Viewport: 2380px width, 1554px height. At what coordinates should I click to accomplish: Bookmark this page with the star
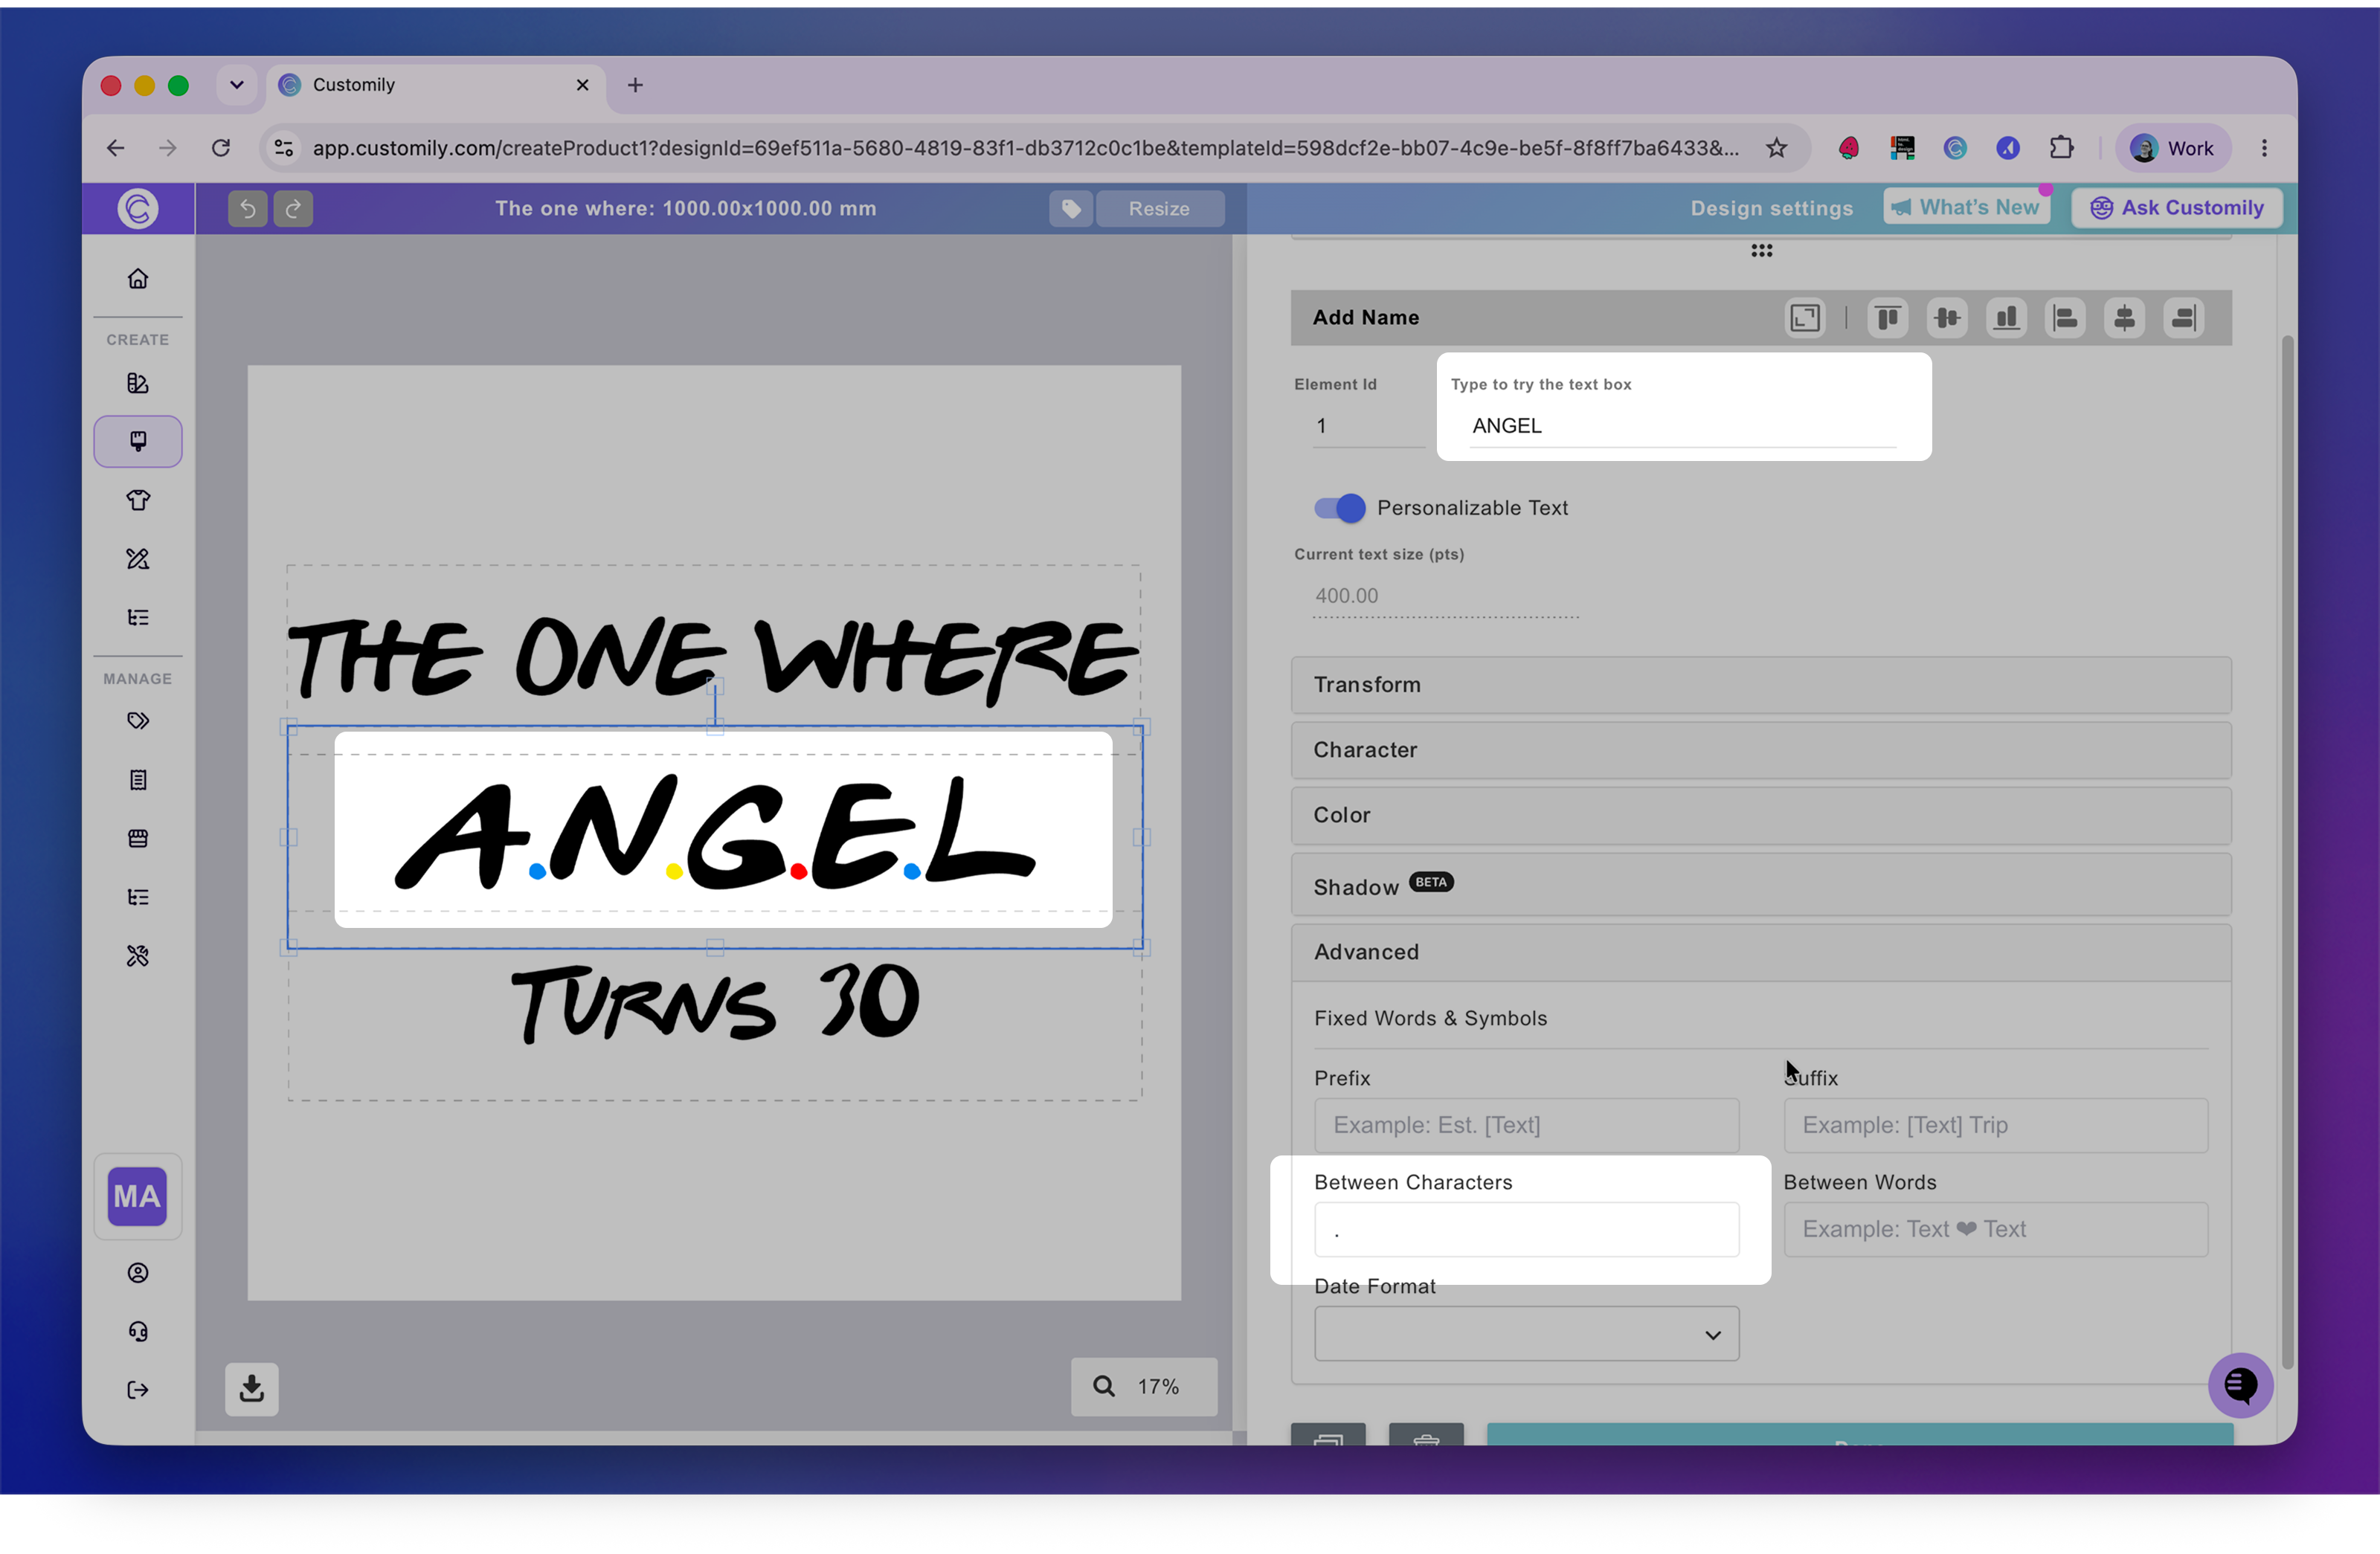(x=1776, y=148)
